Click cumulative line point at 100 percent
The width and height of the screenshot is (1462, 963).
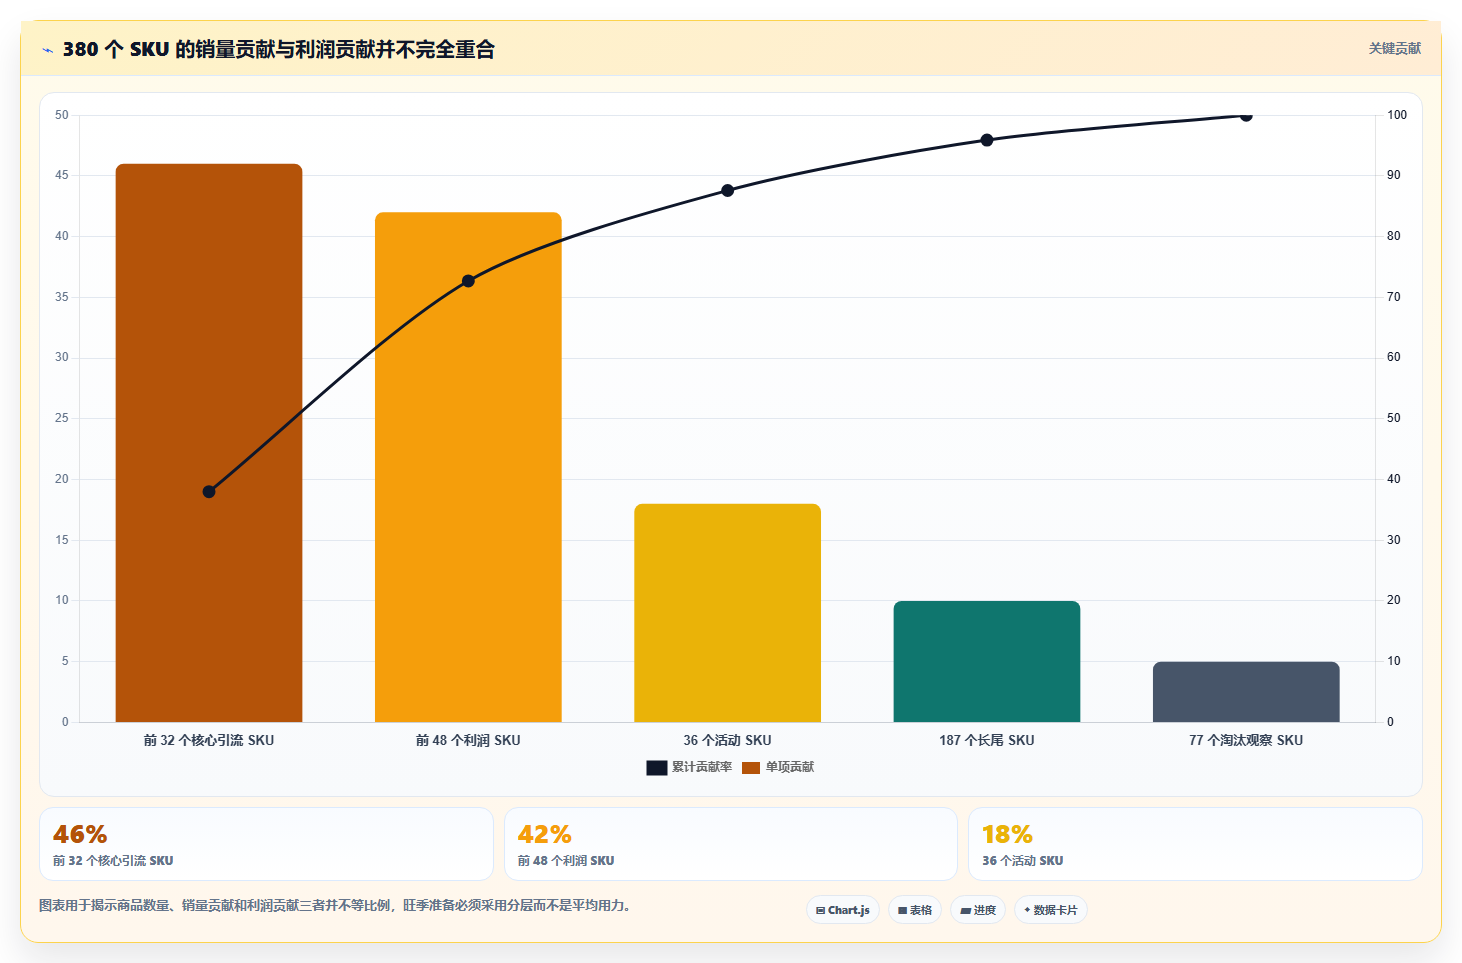tap(1246, 116)
